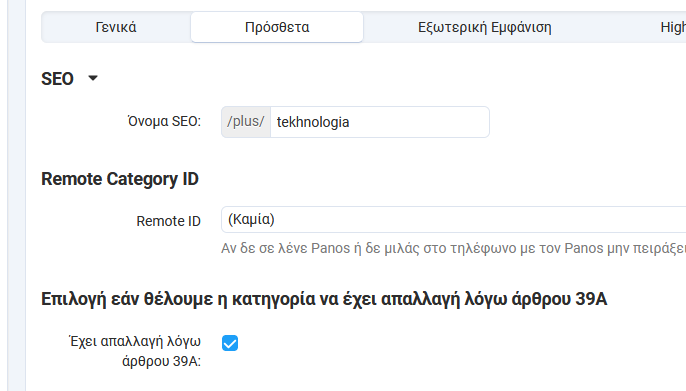Image resolution: width=686 pixels, height=391 pixels.
Task: Click the Επιλογή εάν θέλουμε η κατηγορία heading
Action: [x=324, y=300]
